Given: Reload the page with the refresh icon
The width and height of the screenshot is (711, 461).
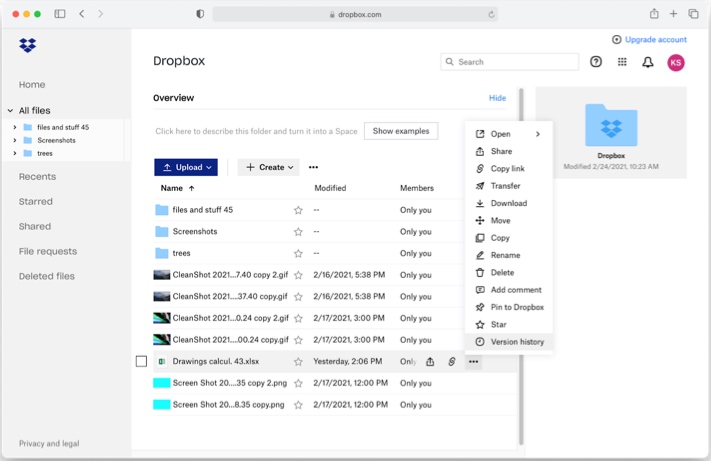Looking at the screenshot, I should (491, 15).
